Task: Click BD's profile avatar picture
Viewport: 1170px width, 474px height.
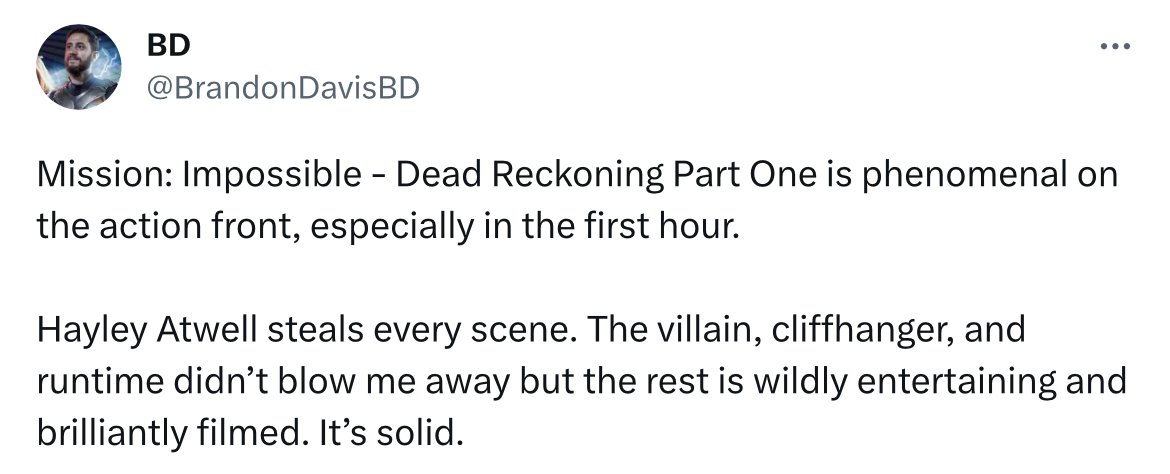Action: pyautogui.click(x=80, y=67)
